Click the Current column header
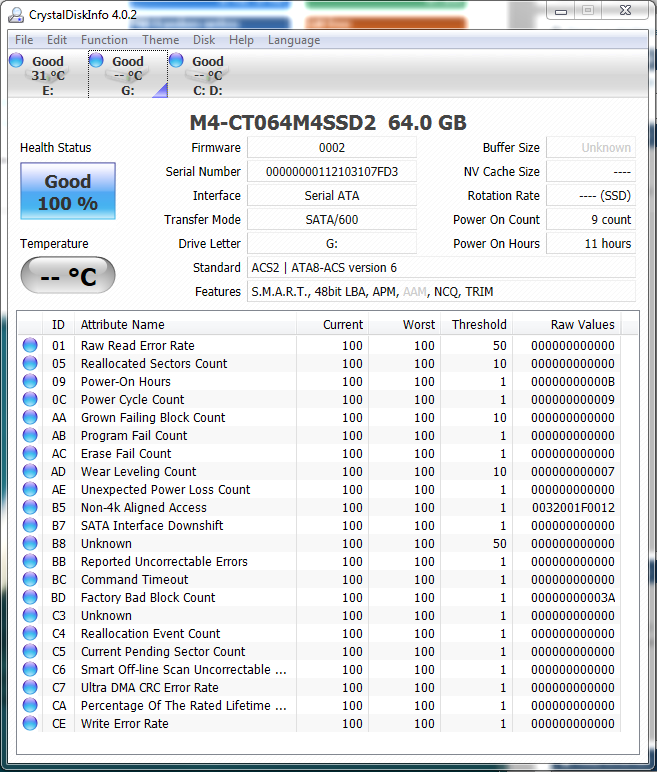The height and width of the screenshot is (772, 657). tap(332, 324)
